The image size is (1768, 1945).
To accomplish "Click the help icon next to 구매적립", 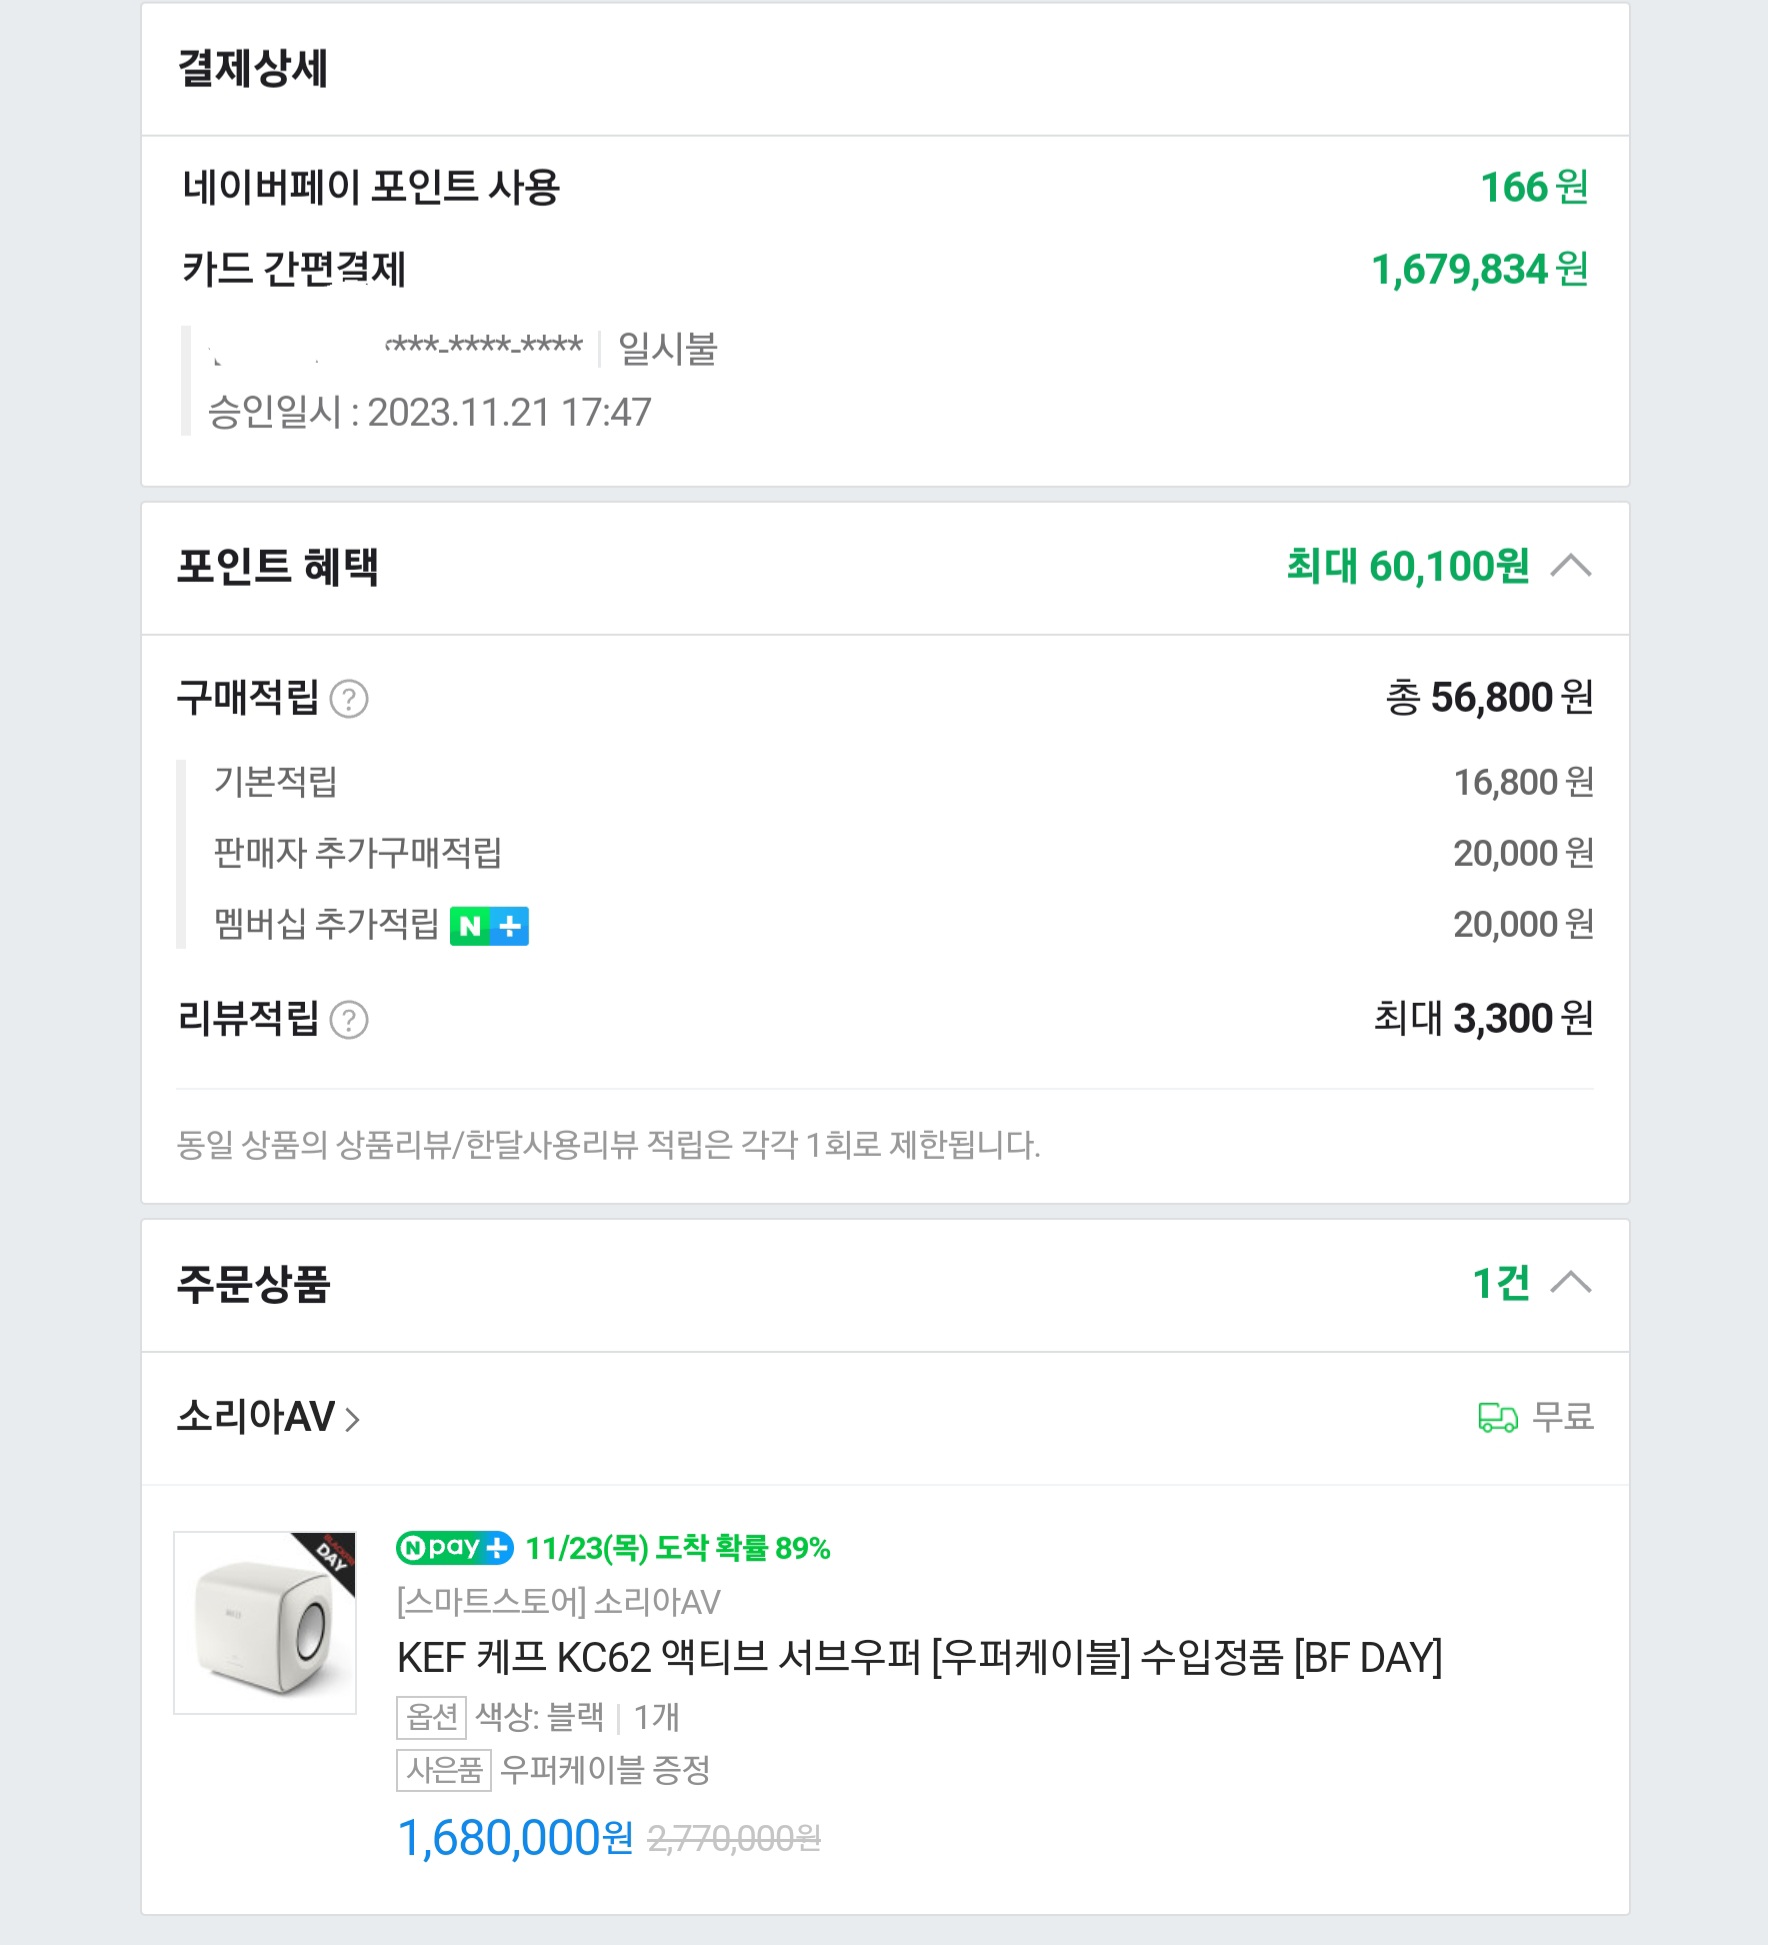I will tap(349, 699).
